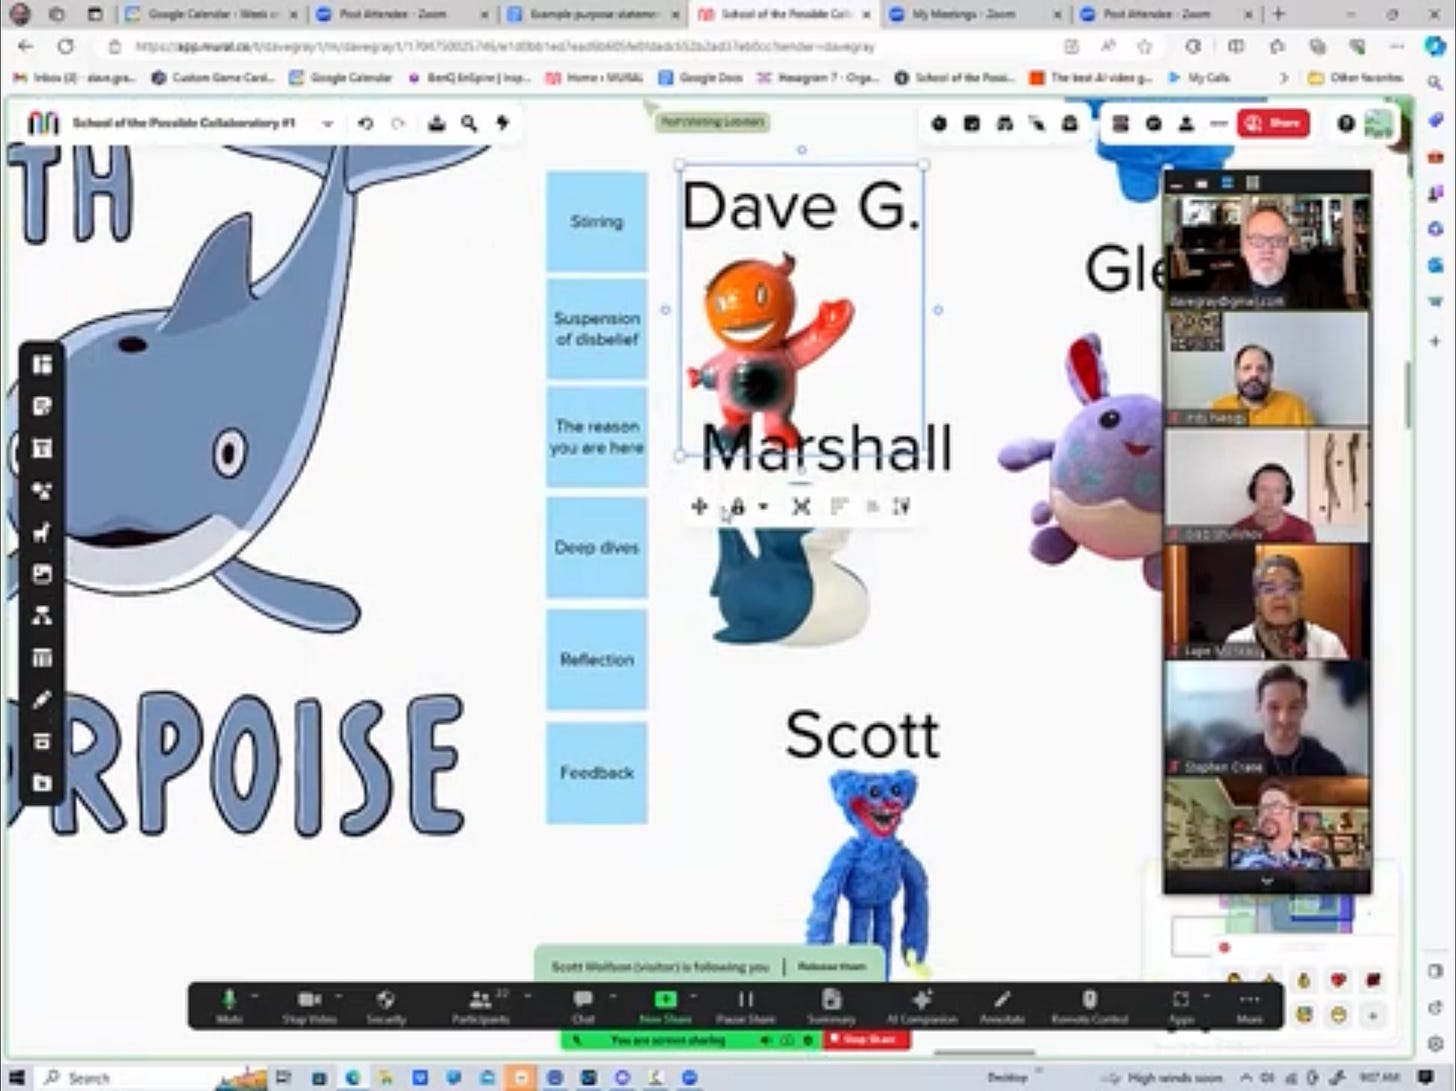Screen dimensions: 1456x1091
Task: Click the lightning bolt quick actions icon
Action: pyautogui.click(x=502, y=123)
